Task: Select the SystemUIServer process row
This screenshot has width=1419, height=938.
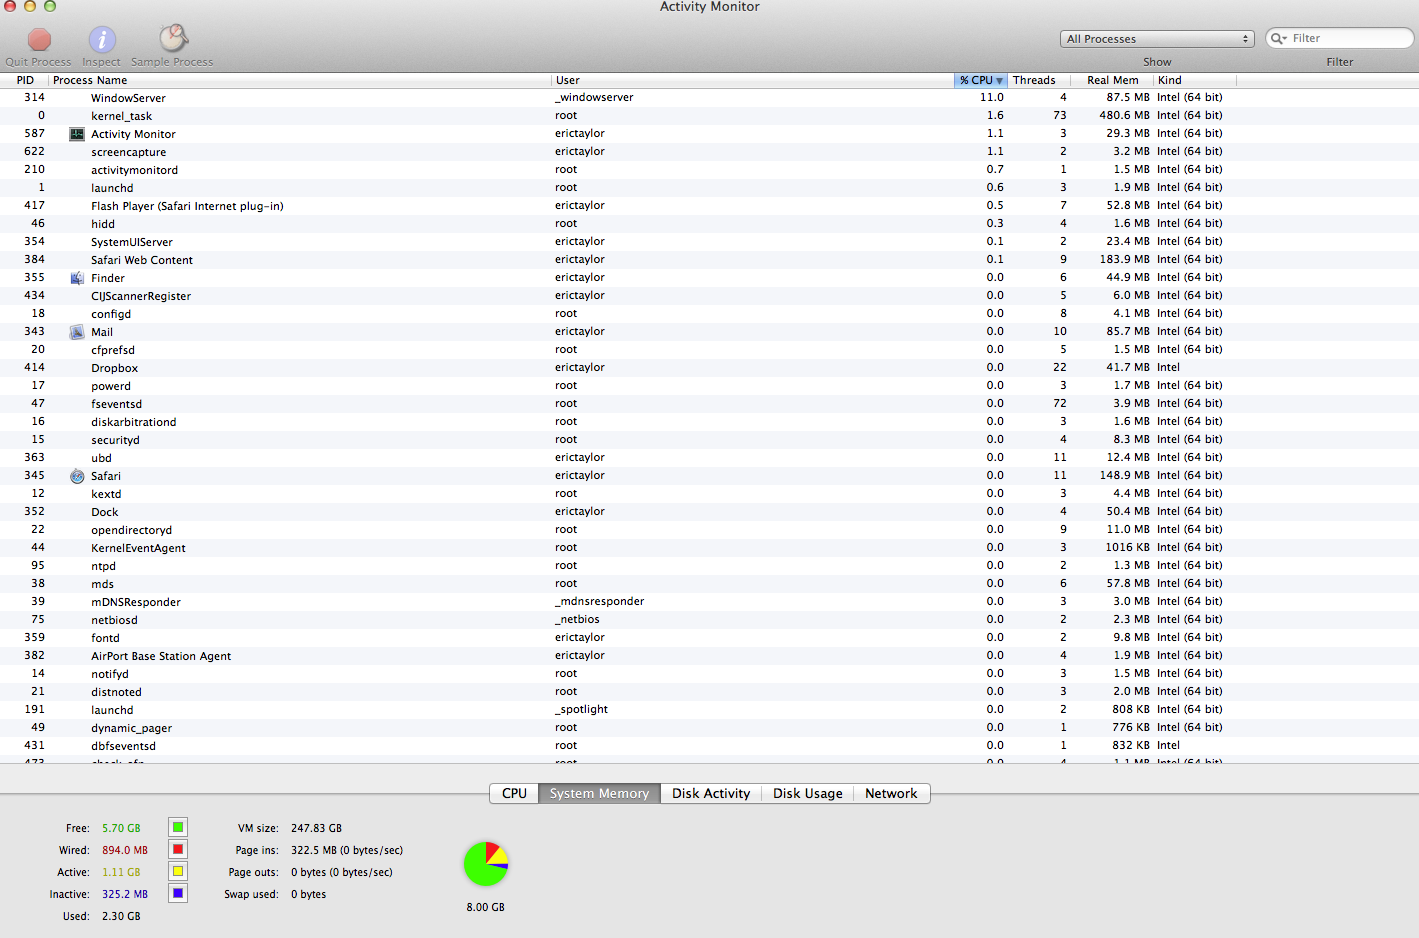Action: [709, 242]
